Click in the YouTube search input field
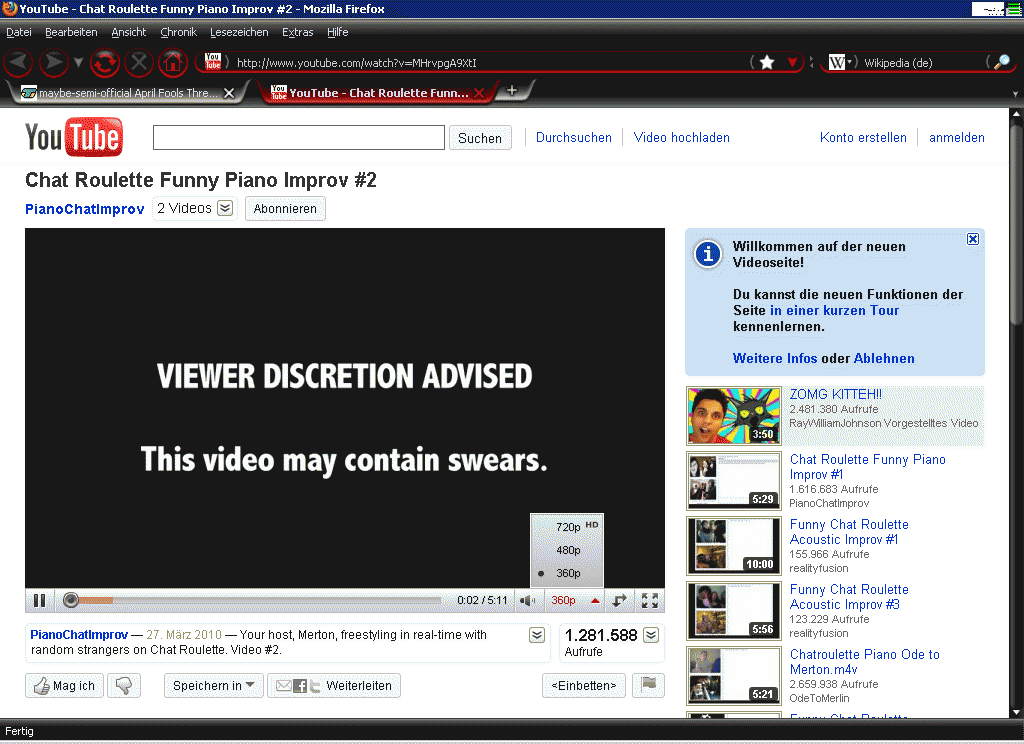The width and height of the screenshot is (1024, 744). (298, 137)
